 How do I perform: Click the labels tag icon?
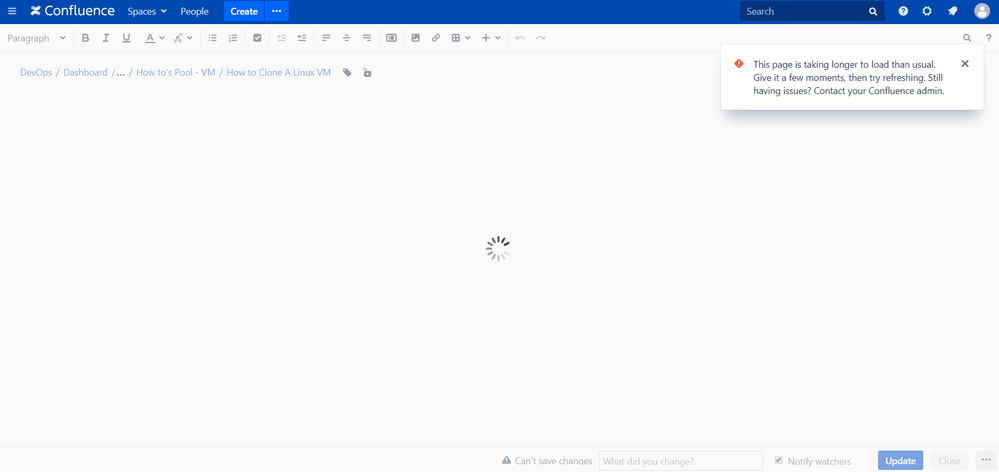[347, 73]
